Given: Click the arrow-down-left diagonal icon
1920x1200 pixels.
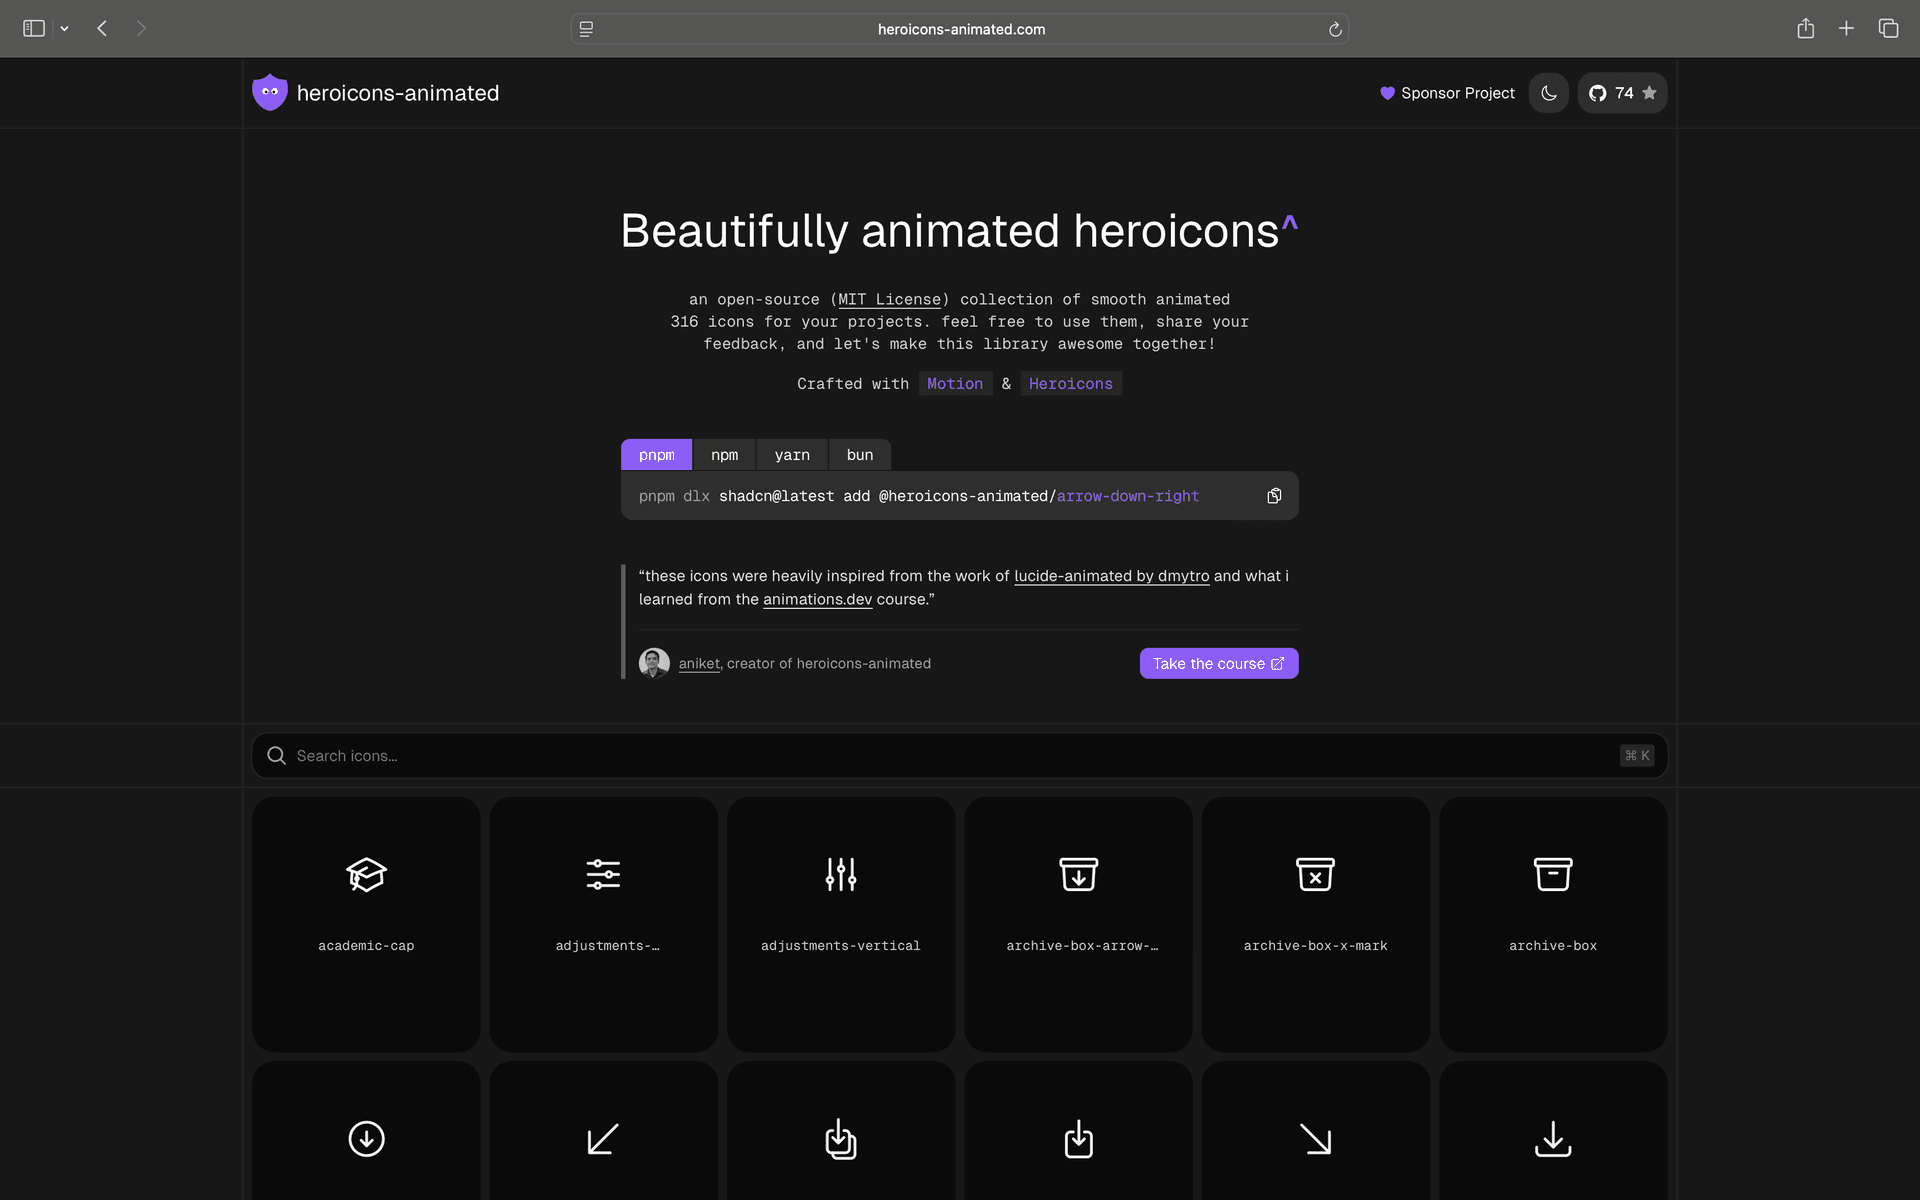Looking at the screenshot, I should pos(603,1138).
